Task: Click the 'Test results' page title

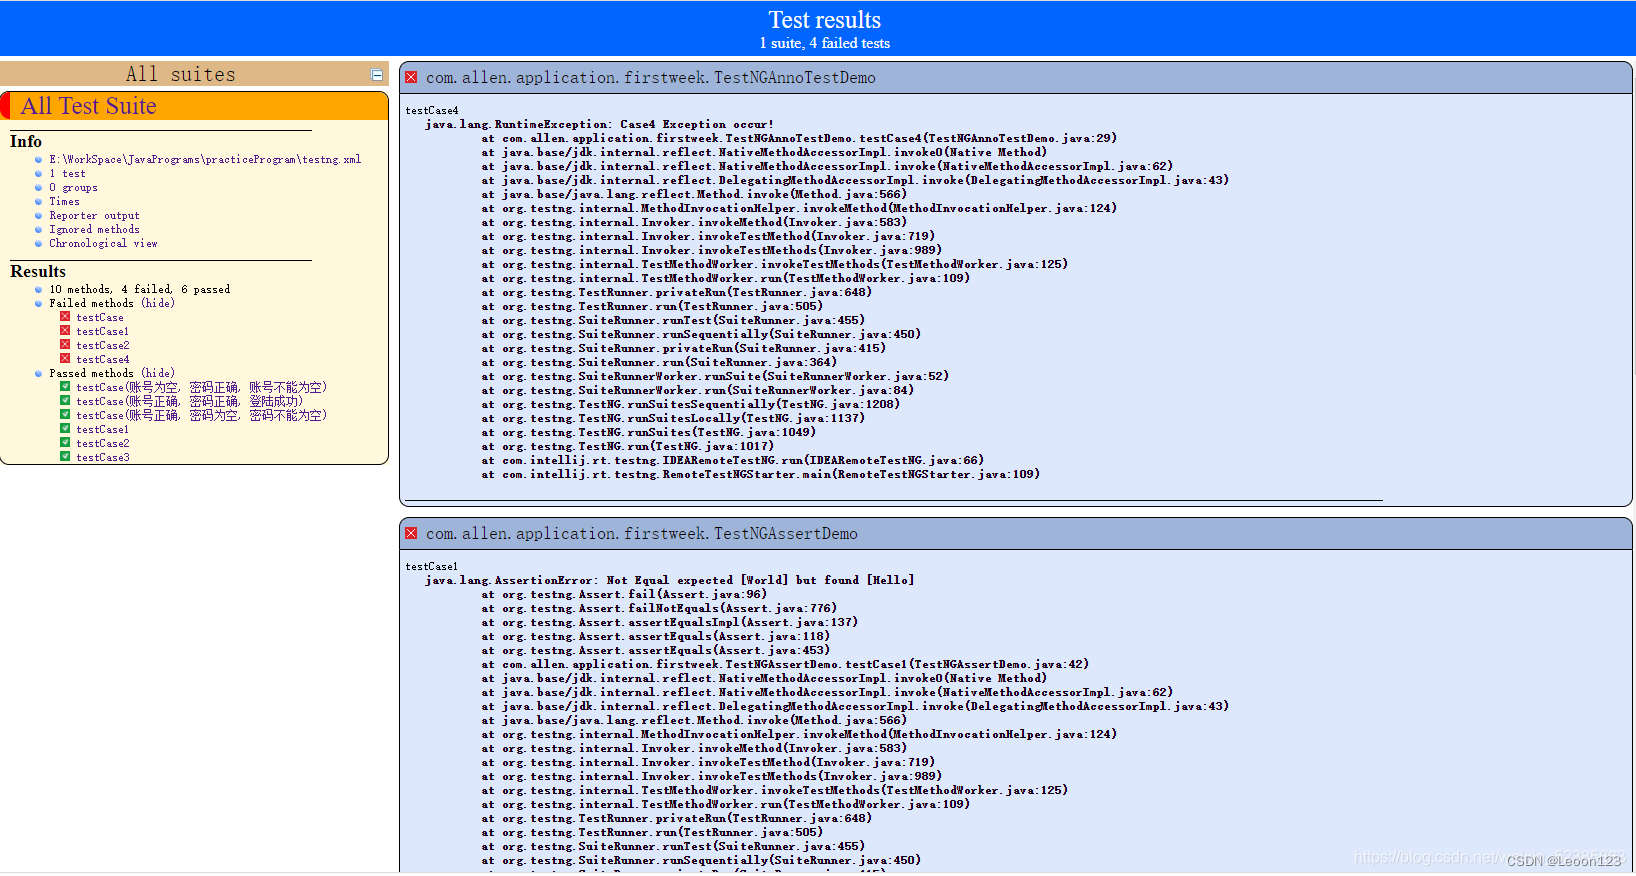Action: coord(824,20)
